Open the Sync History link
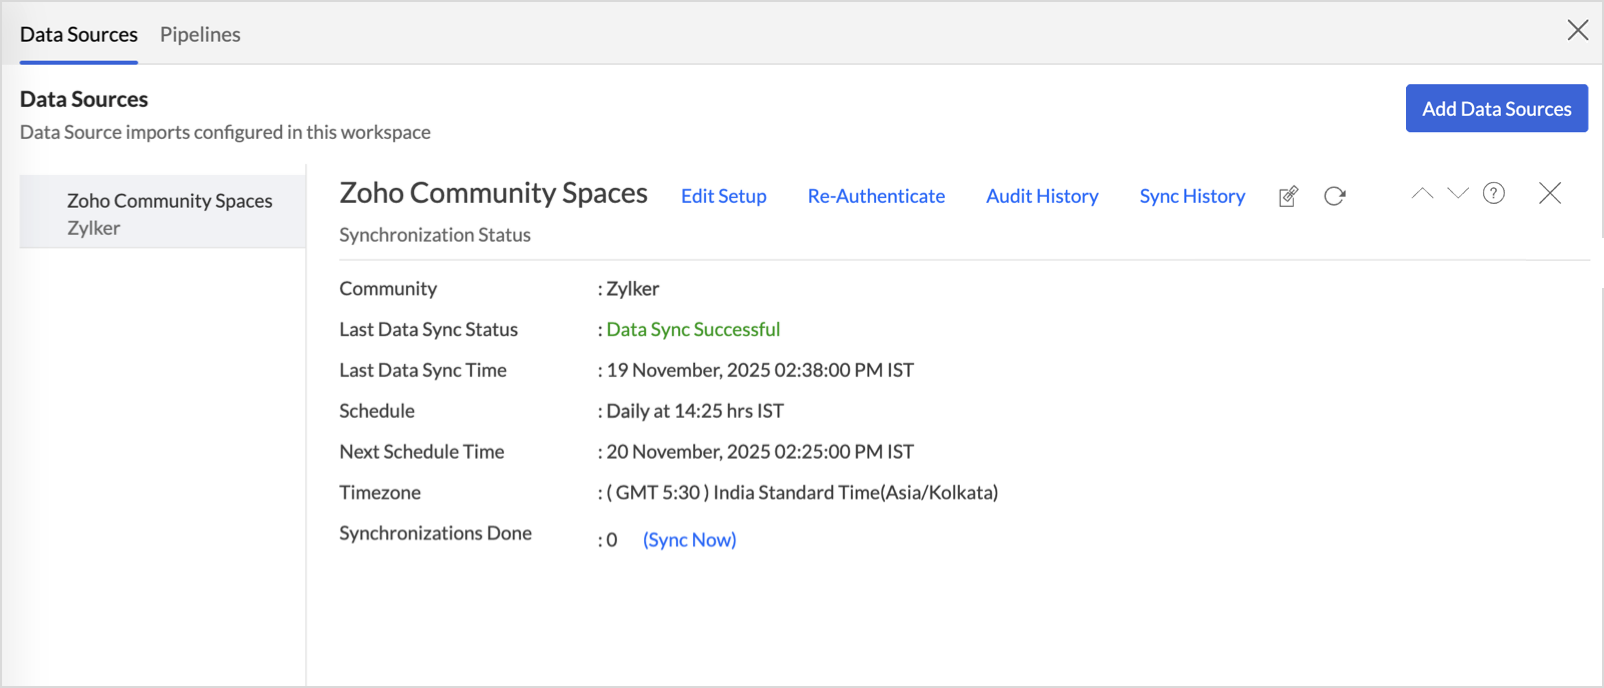Screen dimensions: 1604x688 tap(1192, 196)
